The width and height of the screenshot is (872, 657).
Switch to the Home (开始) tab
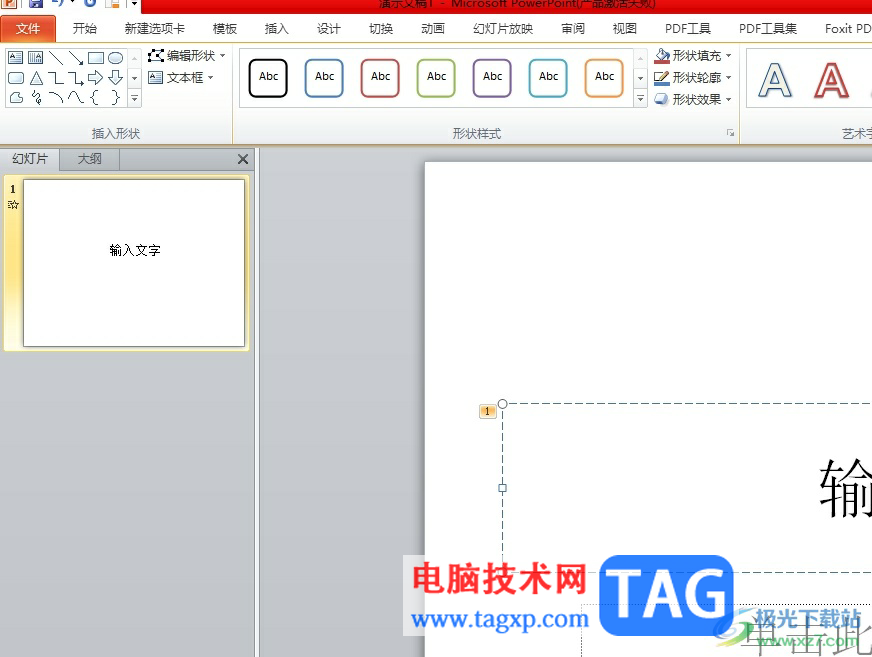tap(85, 28)
